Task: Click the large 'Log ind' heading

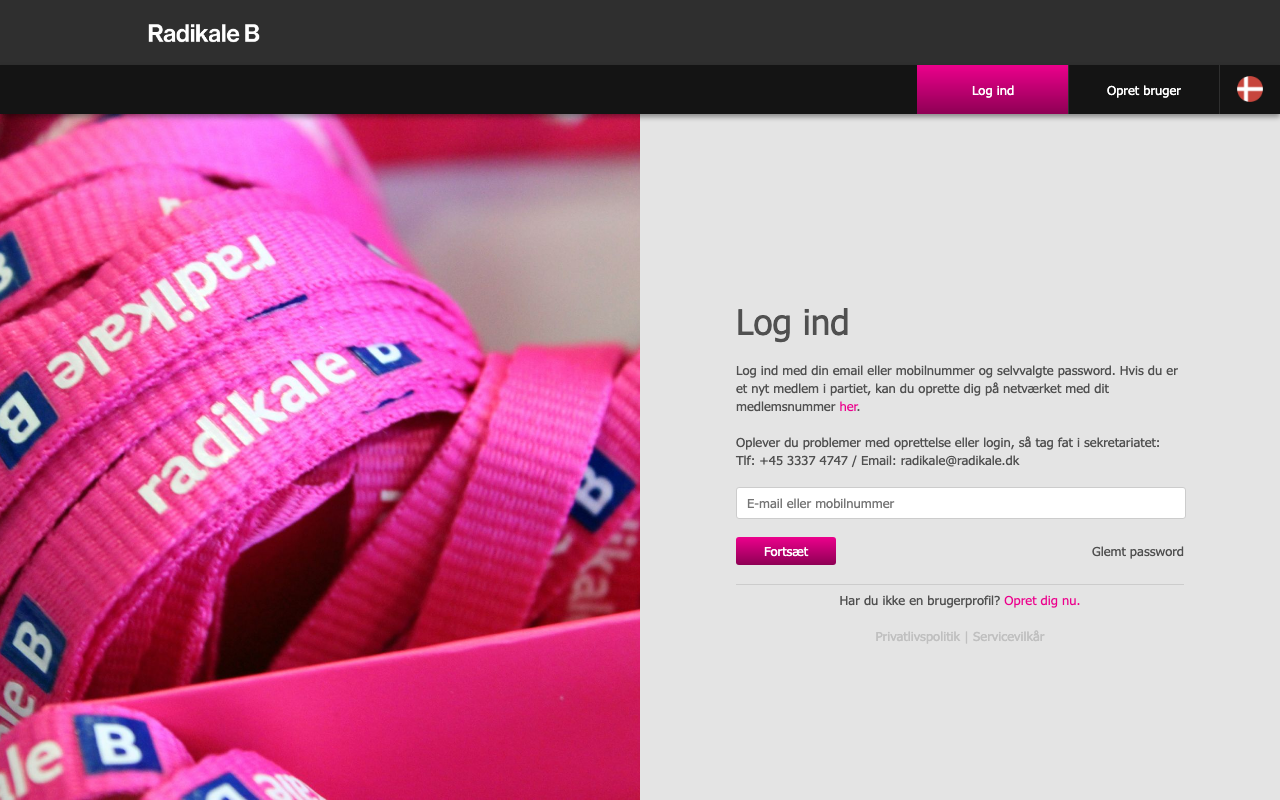Action: coord(792,323)
